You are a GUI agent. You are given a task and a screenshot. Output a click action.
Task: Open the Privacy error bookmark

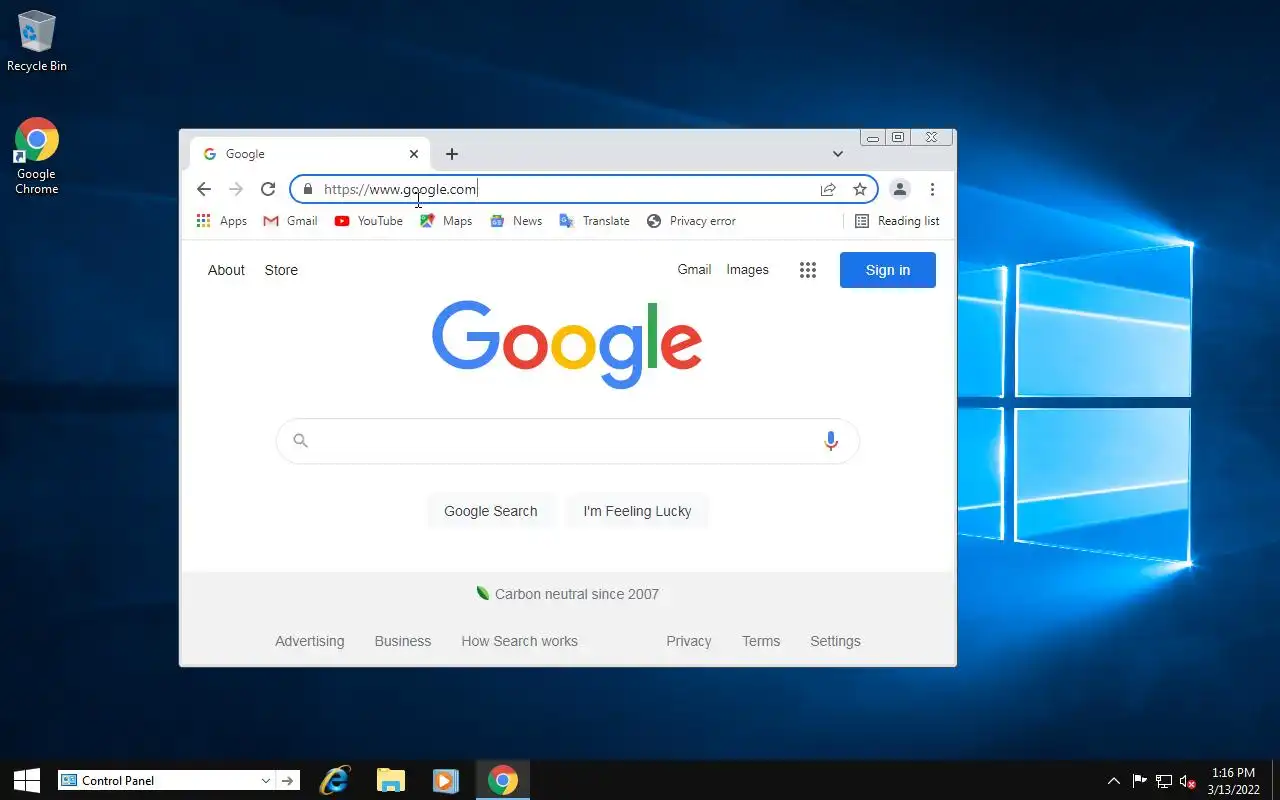[691, 221]
